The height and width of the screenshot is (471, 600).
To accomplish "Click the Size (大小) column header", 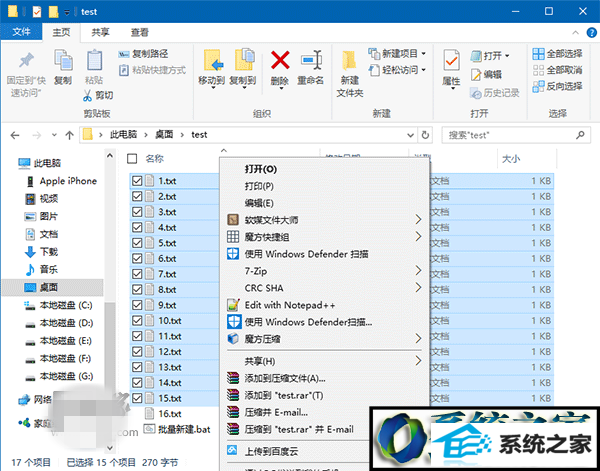I will (511, 159).
